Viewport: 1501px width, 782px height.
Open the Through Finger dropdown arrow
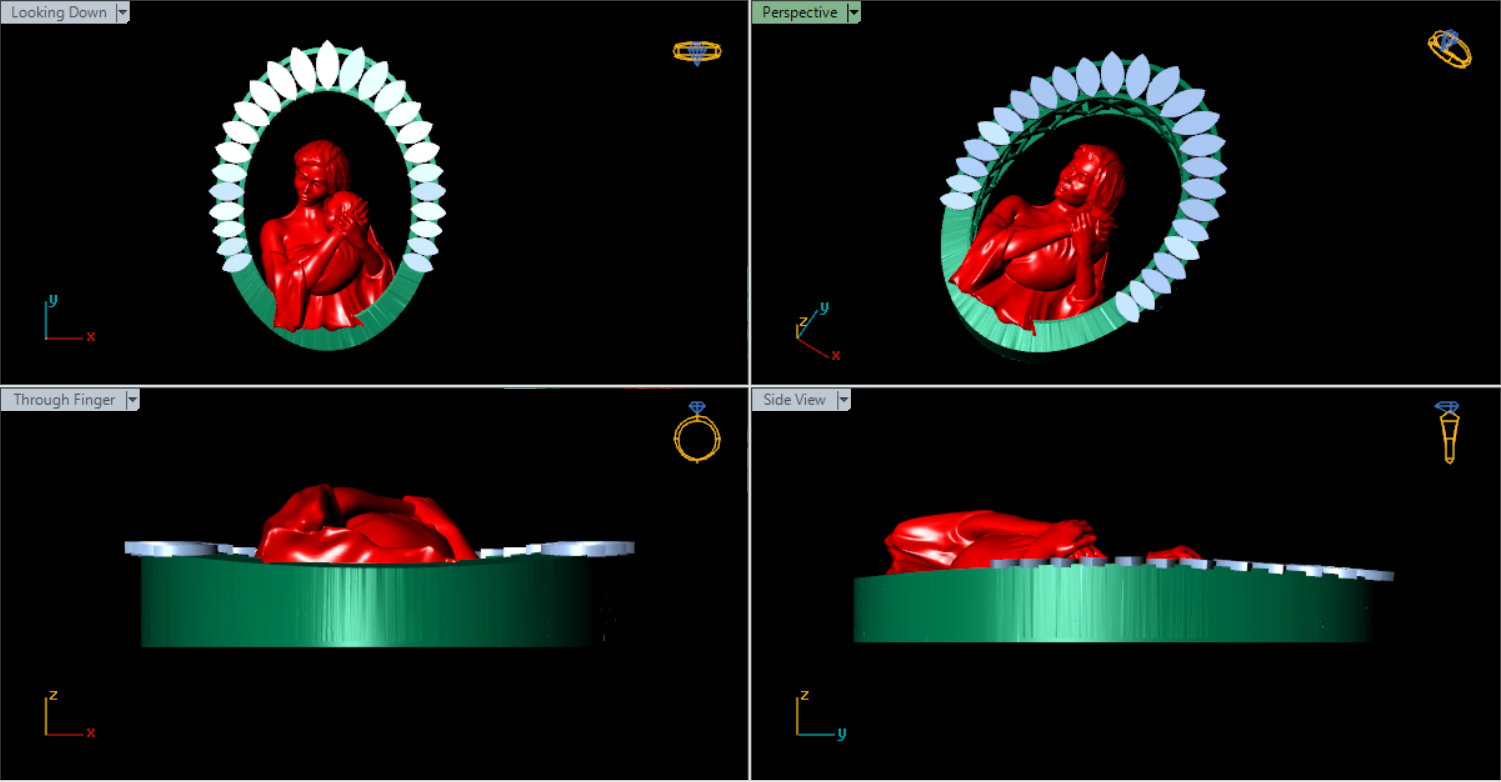[132, 400]
